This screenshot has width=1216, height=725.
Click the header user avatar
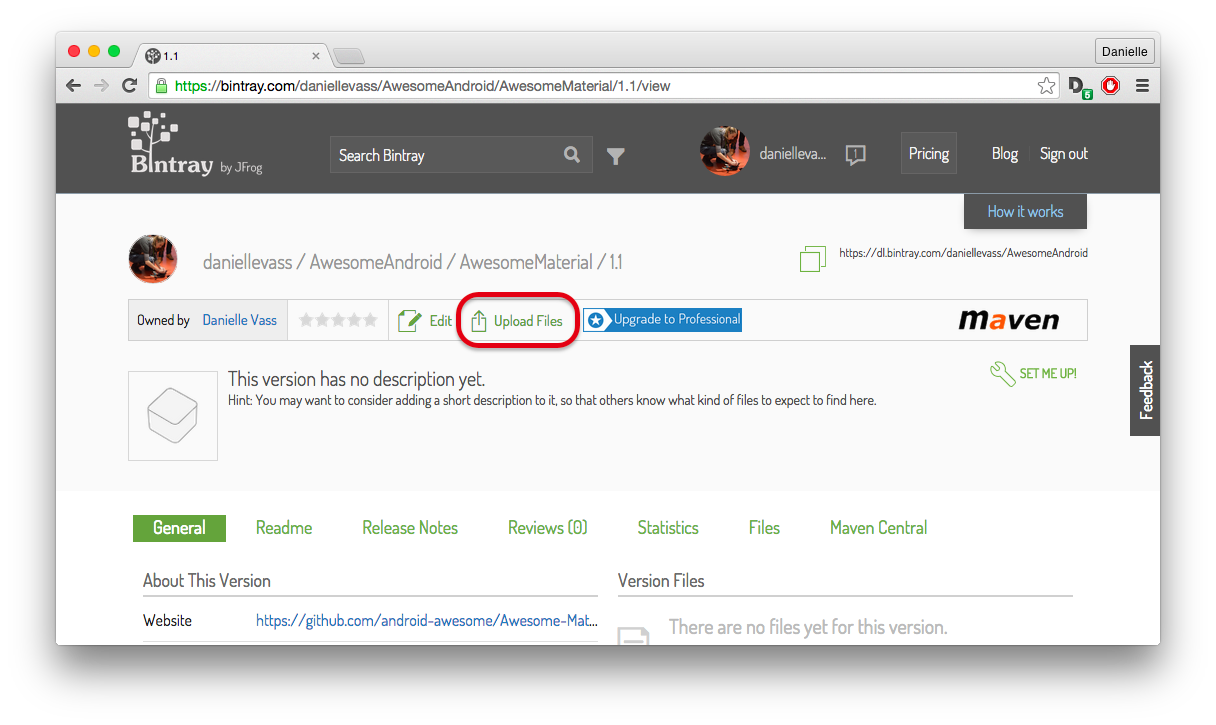(x=725, y=152)
